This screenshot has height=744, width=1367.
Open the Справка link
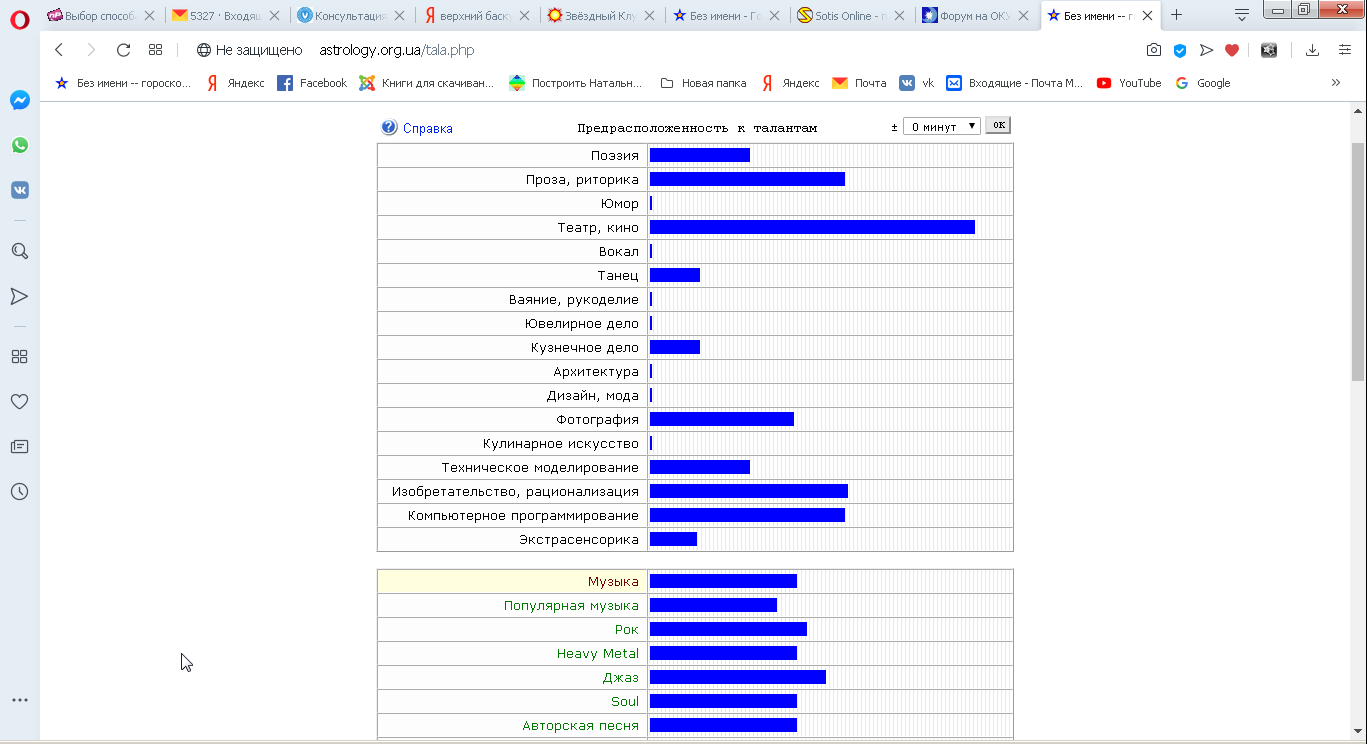(x=428, y=128)
